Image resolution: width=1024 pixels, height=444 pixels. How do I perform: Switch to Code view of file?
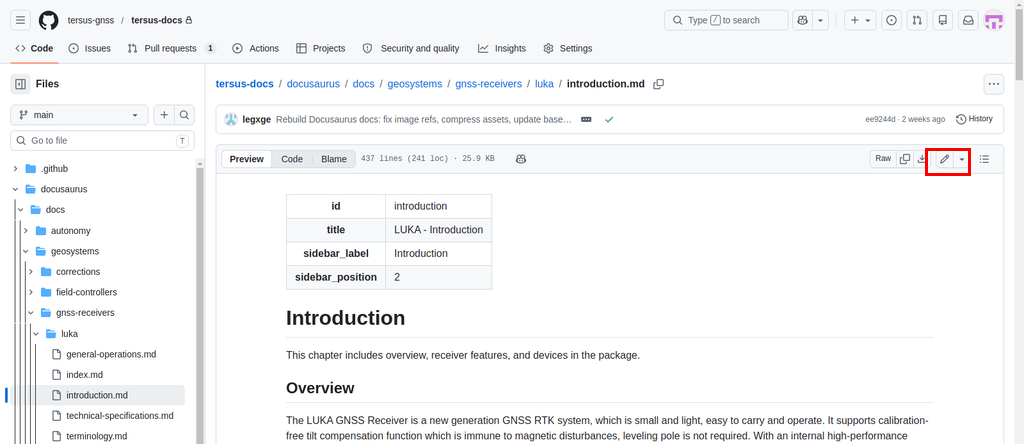click(x=292, y=159)
